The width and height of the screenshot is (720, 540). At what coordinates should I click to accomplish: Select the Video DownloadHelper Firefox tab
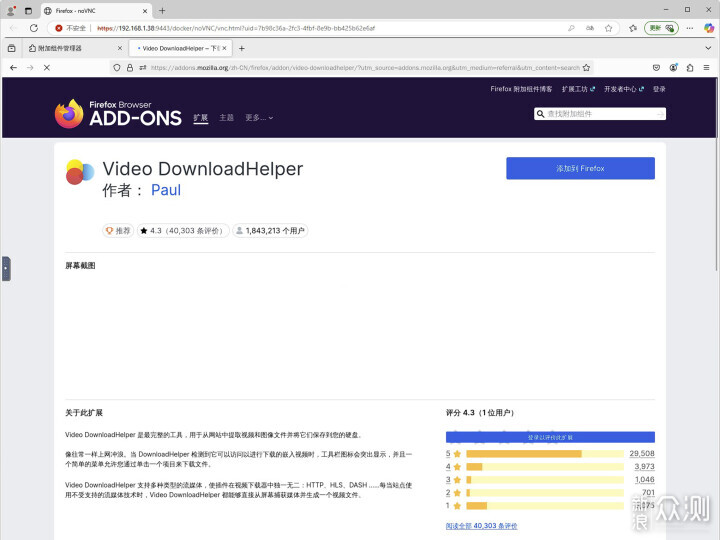click(x=181, y=48)
